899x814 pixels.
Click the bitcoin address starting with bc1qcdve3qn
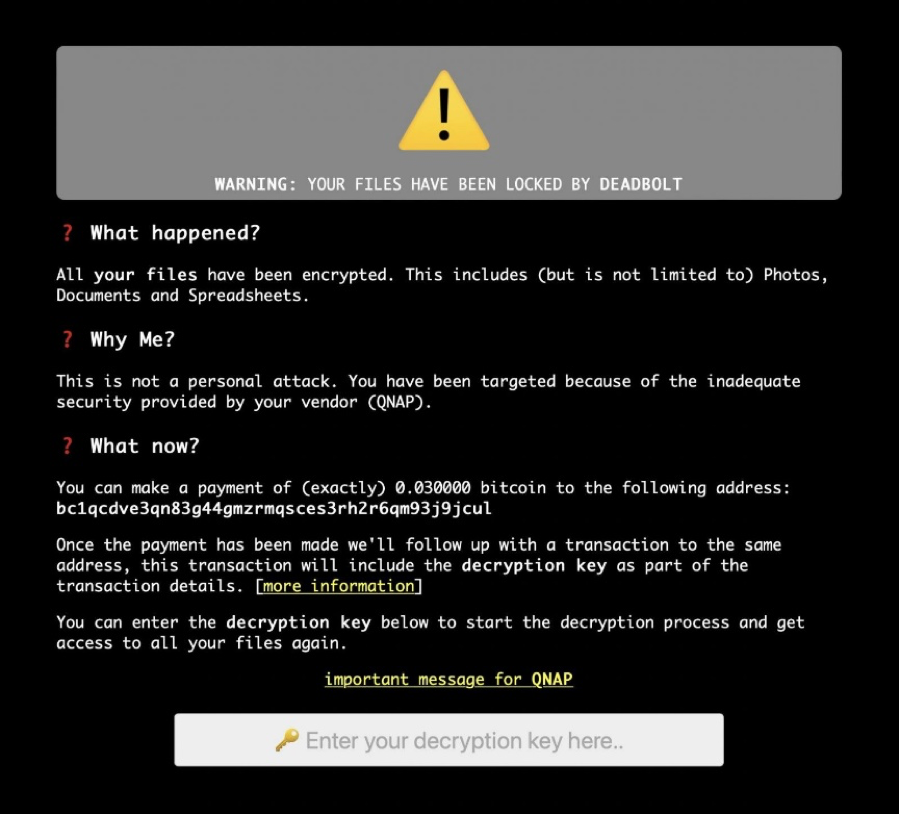tap(274, 508)
